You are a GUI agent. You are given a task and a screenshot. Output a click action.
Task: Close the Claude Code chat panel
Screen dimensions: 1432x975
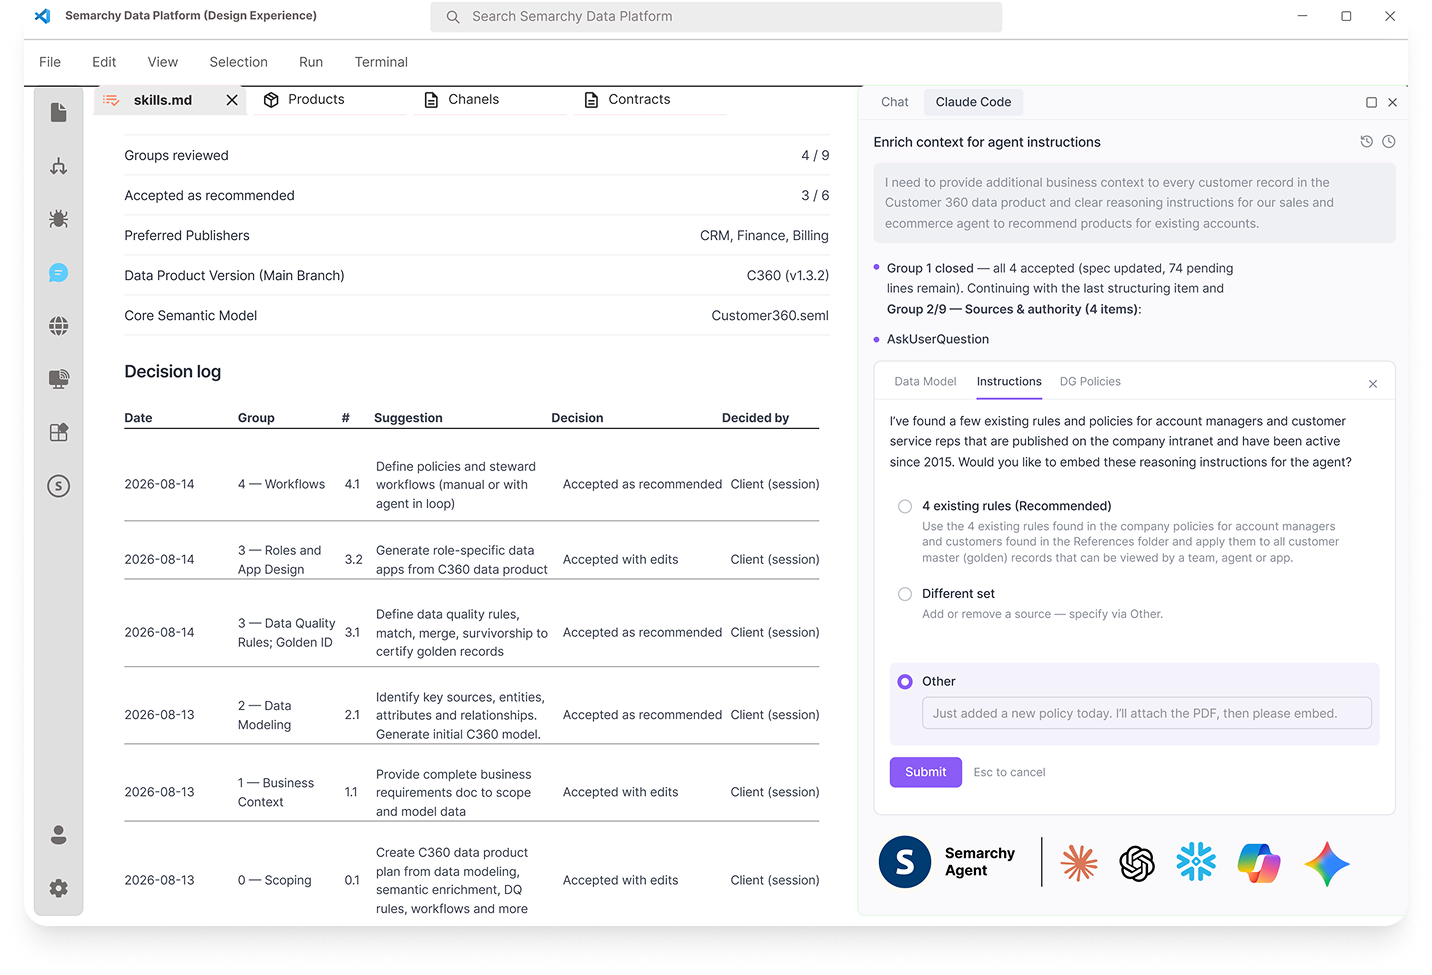pos(1392,102)
